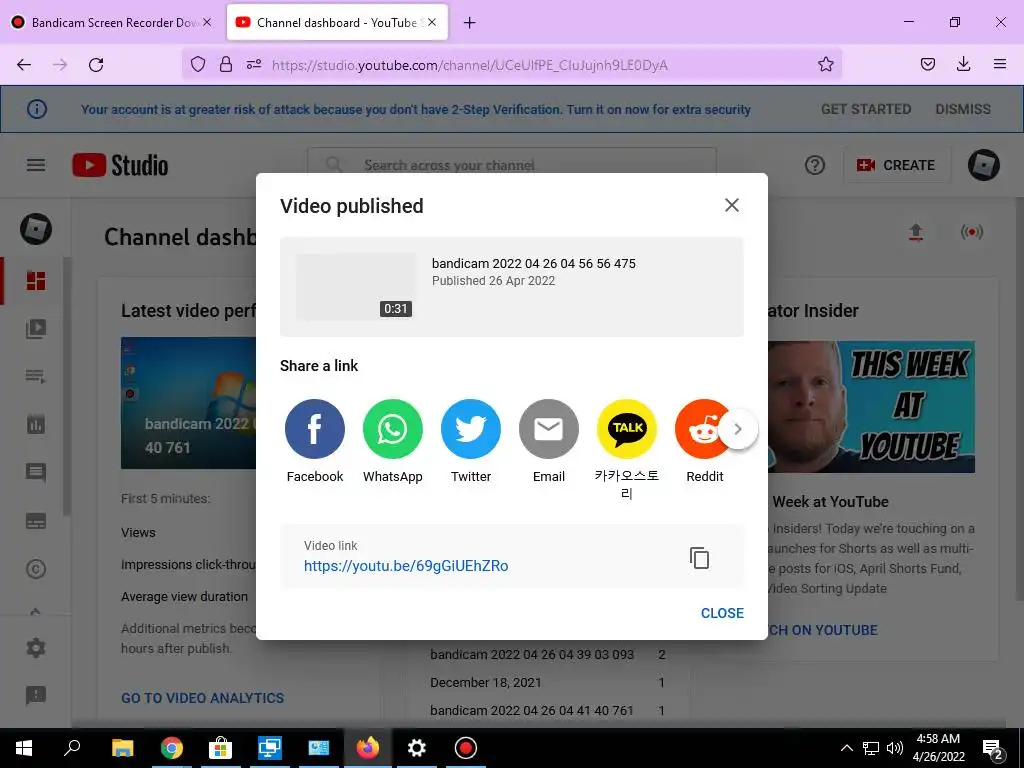Open the Content sidebar icon
1024x768 pixels.
(36, 328)
